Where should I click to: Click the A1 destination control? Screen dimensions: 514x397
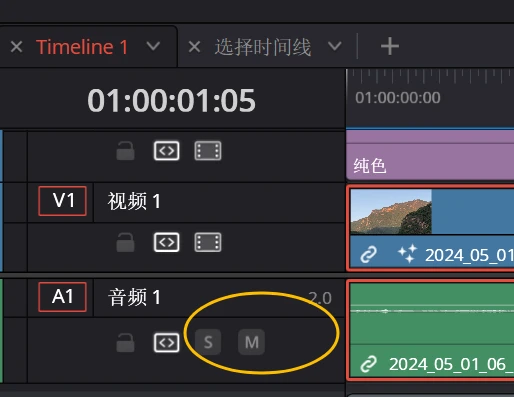coord(63,297)
